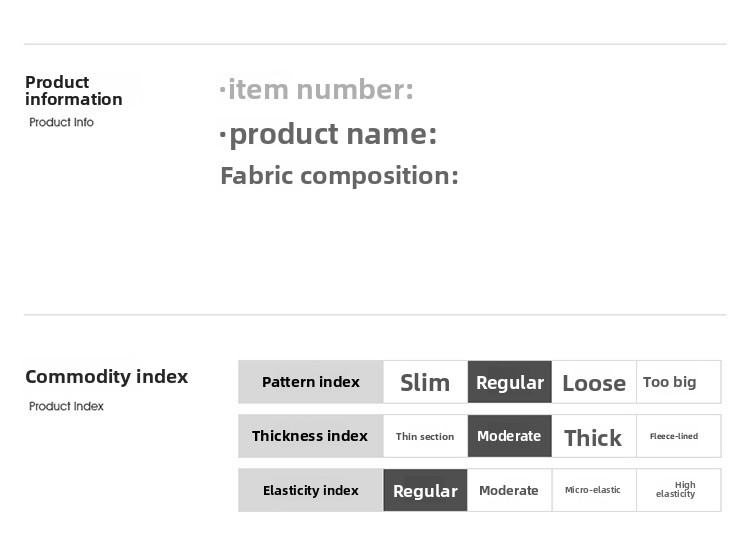The image size is (750, 549).
Task: Select the Micro-elastic option
Action: pyautogui.click(x=594, y=490)
